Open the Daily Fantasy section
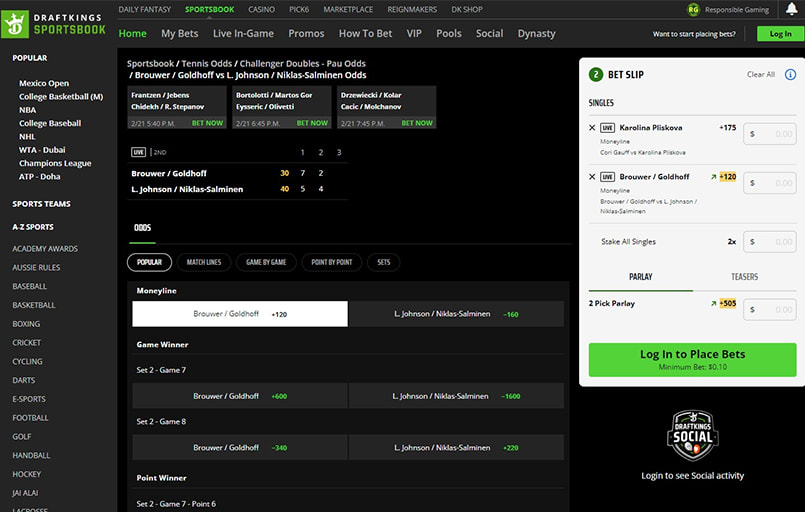The image size is (805, 512). (144, 9)
